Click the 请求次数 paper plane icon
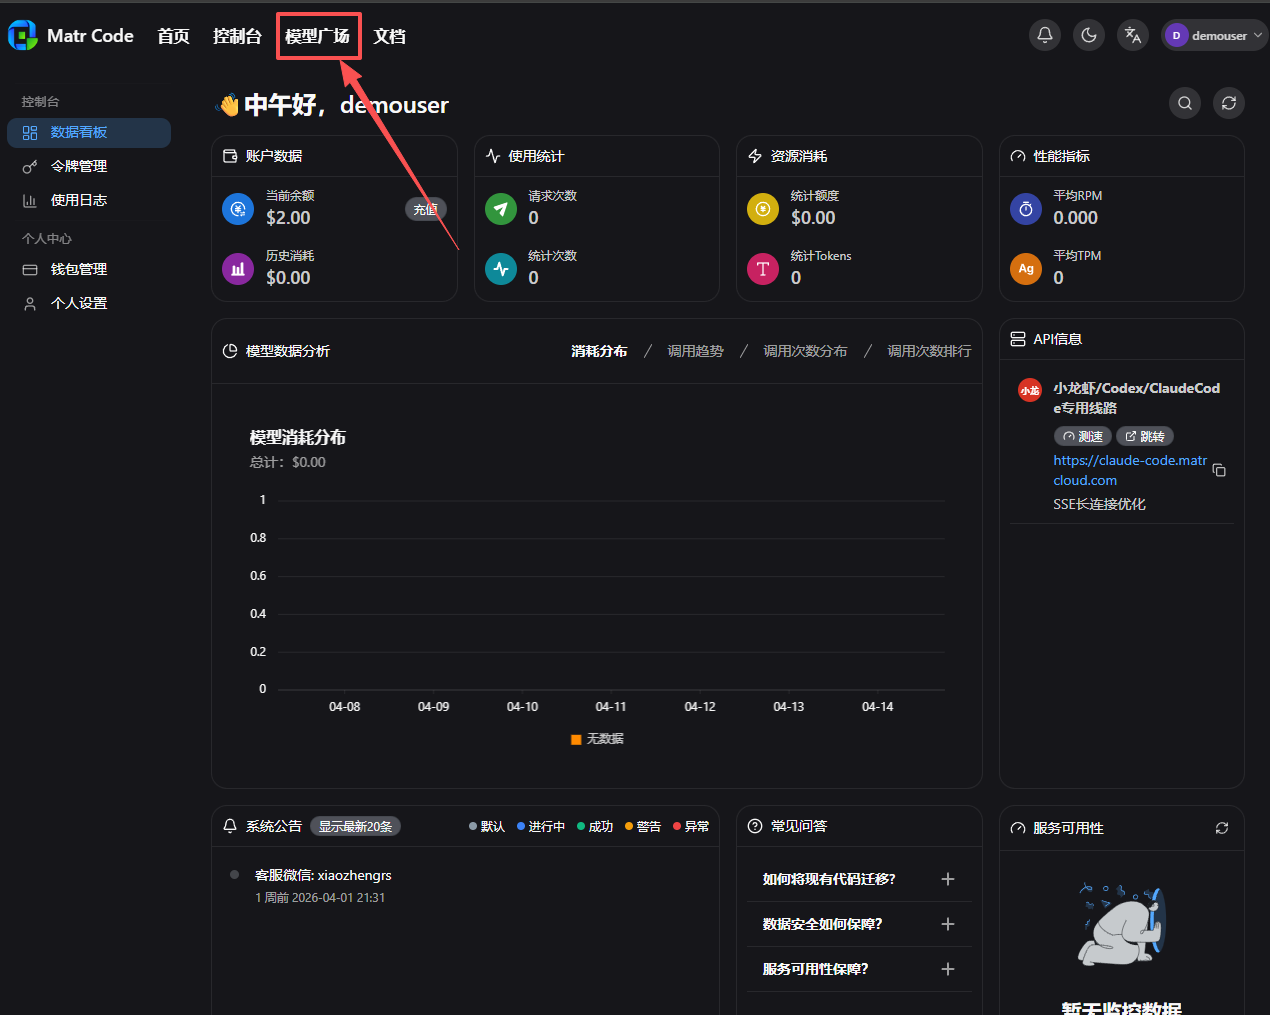The height and width of the screenshot is (1015, 1270). [501, 209]
